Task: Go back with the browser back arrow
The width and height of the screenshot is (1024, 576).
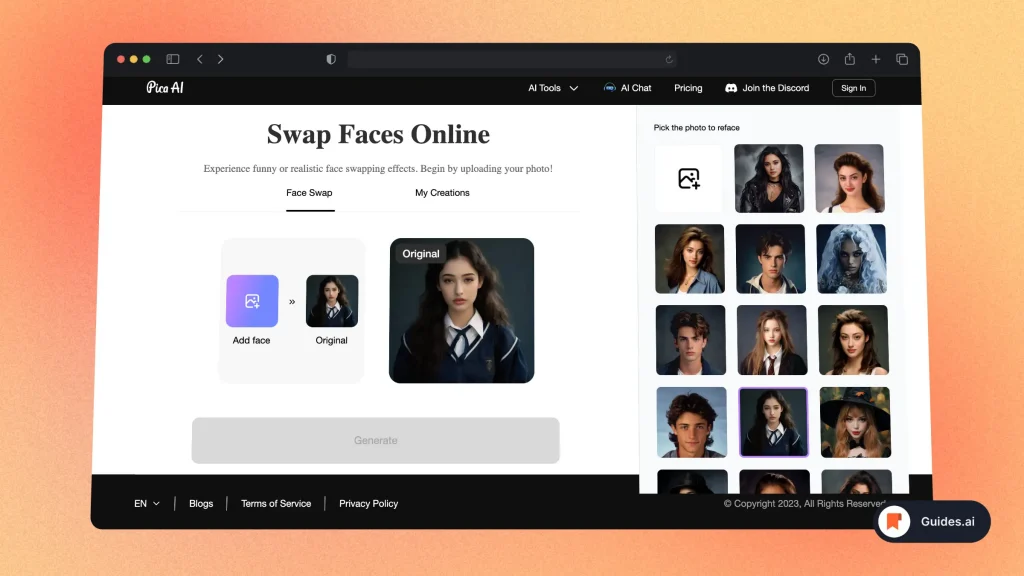Action: coord(199,59)
